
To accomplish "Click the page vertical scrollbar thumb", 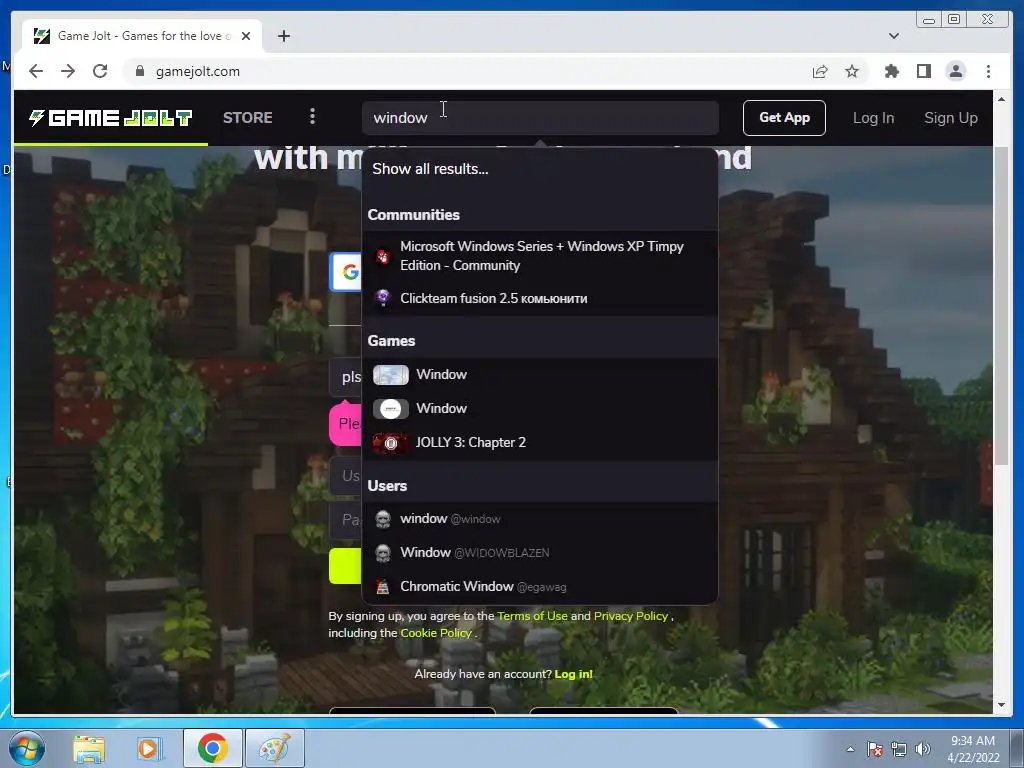I will pyautogui.click(x=1001, y=306).
